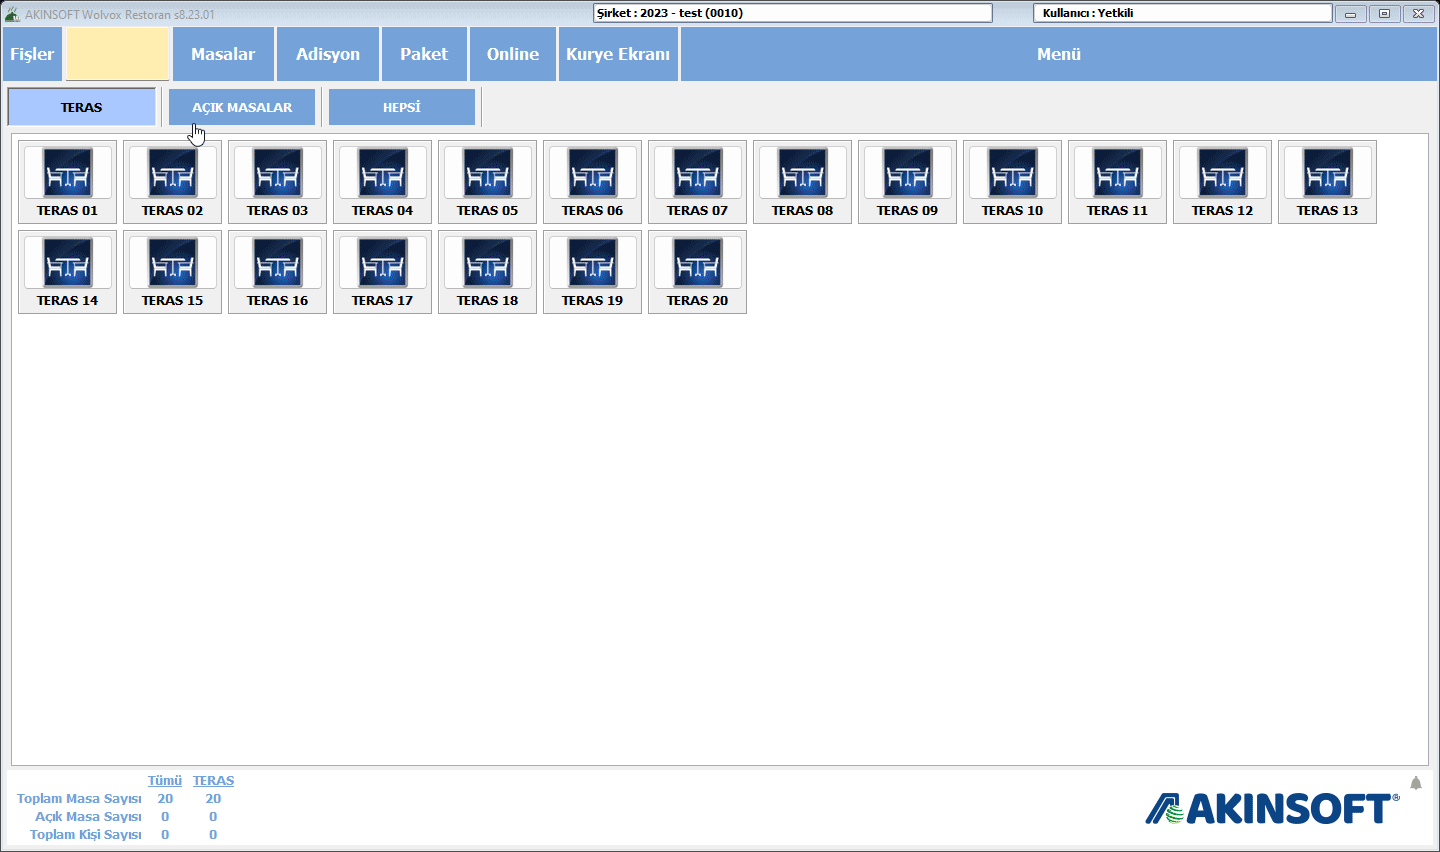Select table TERAS 04
The height and width of the screenshot is (852, 1440).
[x=382, y=182]
